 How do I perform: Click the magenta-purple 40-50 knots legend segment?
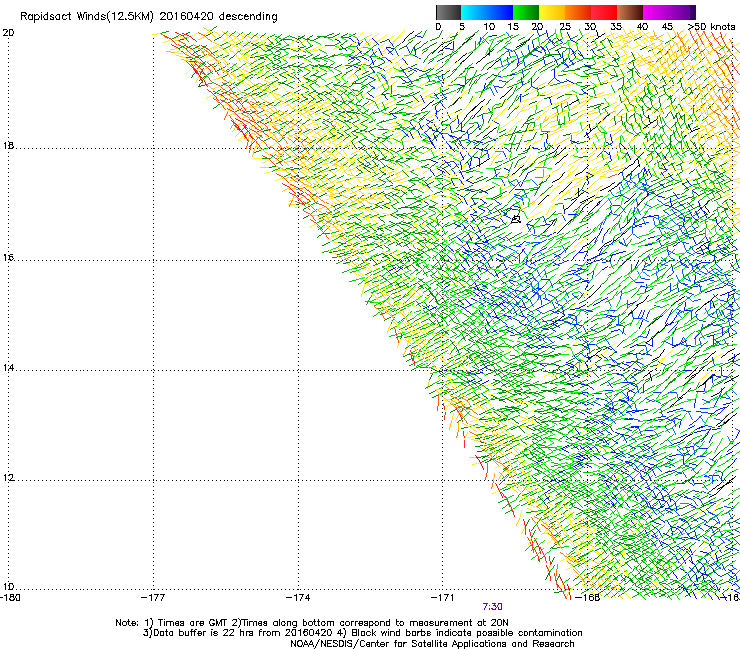(669, 12)
